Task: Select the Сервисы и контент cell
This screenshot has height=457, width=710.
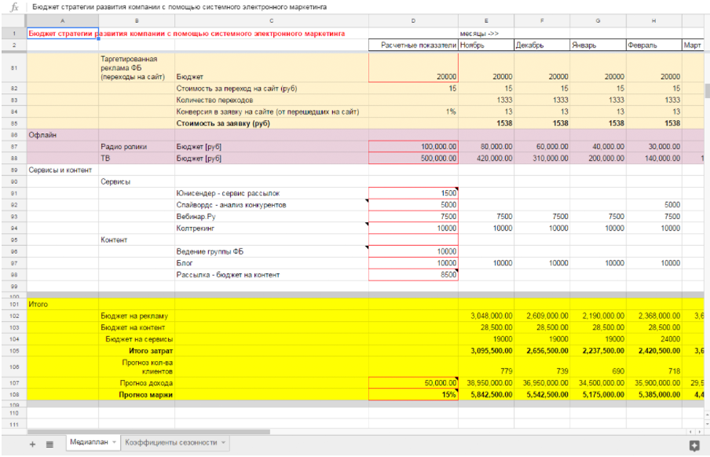Action: pos(62,170)
